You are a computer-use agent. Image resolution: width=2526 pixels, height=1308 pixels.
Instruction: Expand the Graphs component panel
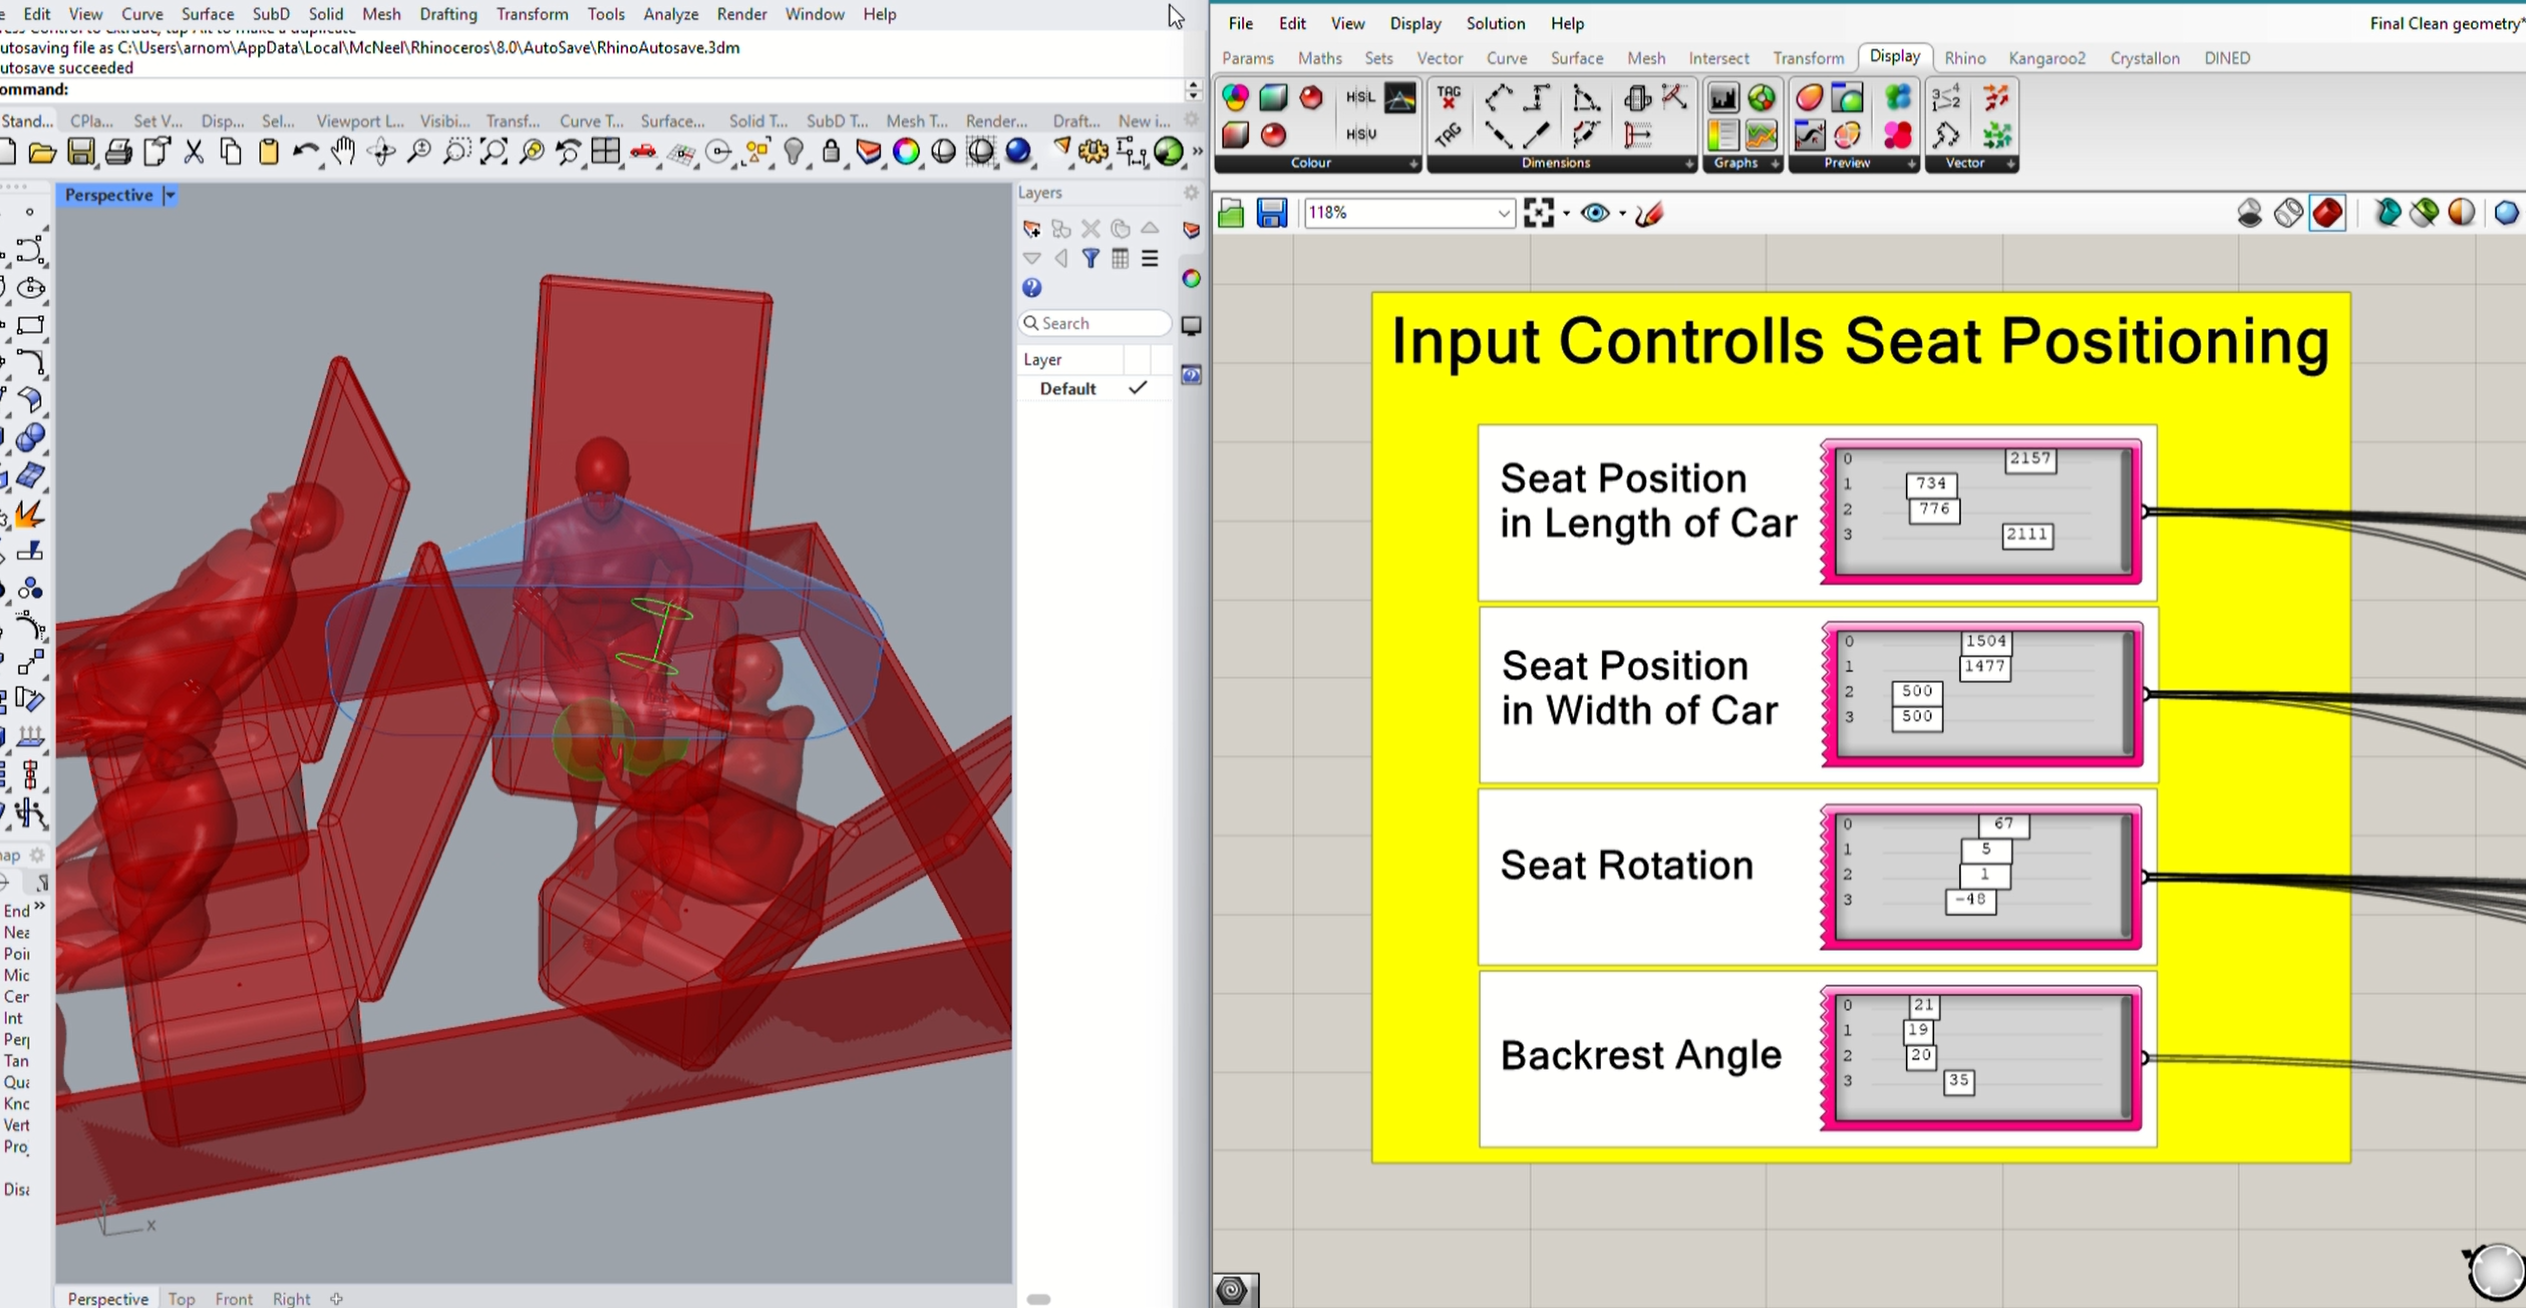point(1775,164)
